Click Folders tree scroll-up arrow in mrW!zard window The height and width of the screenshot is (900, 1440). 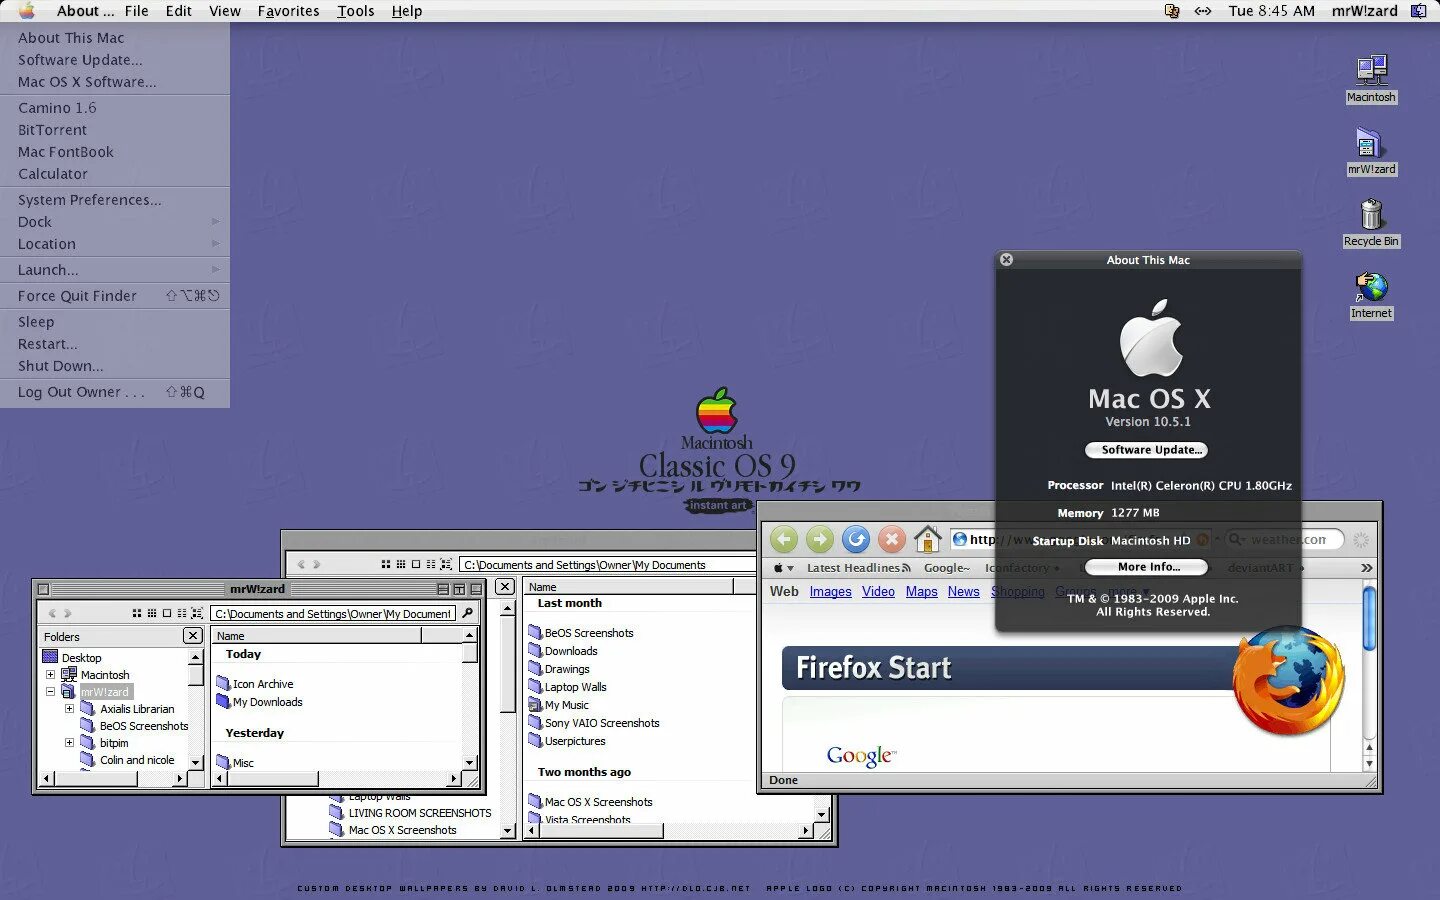195,657
